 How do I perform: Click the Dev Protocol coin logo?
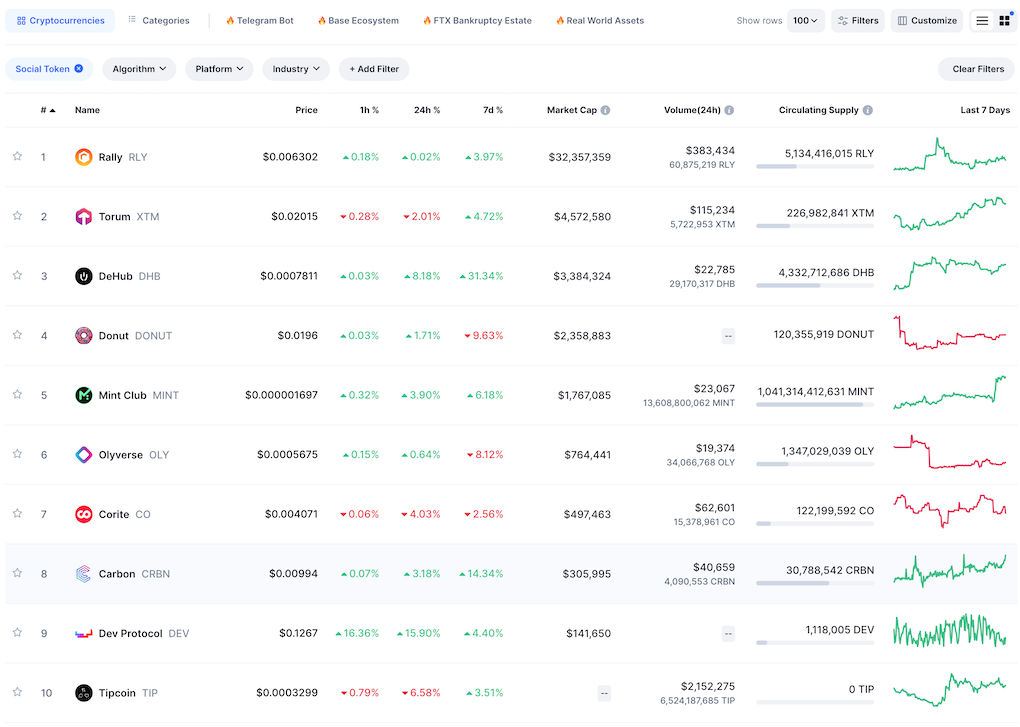pos(83,633)
